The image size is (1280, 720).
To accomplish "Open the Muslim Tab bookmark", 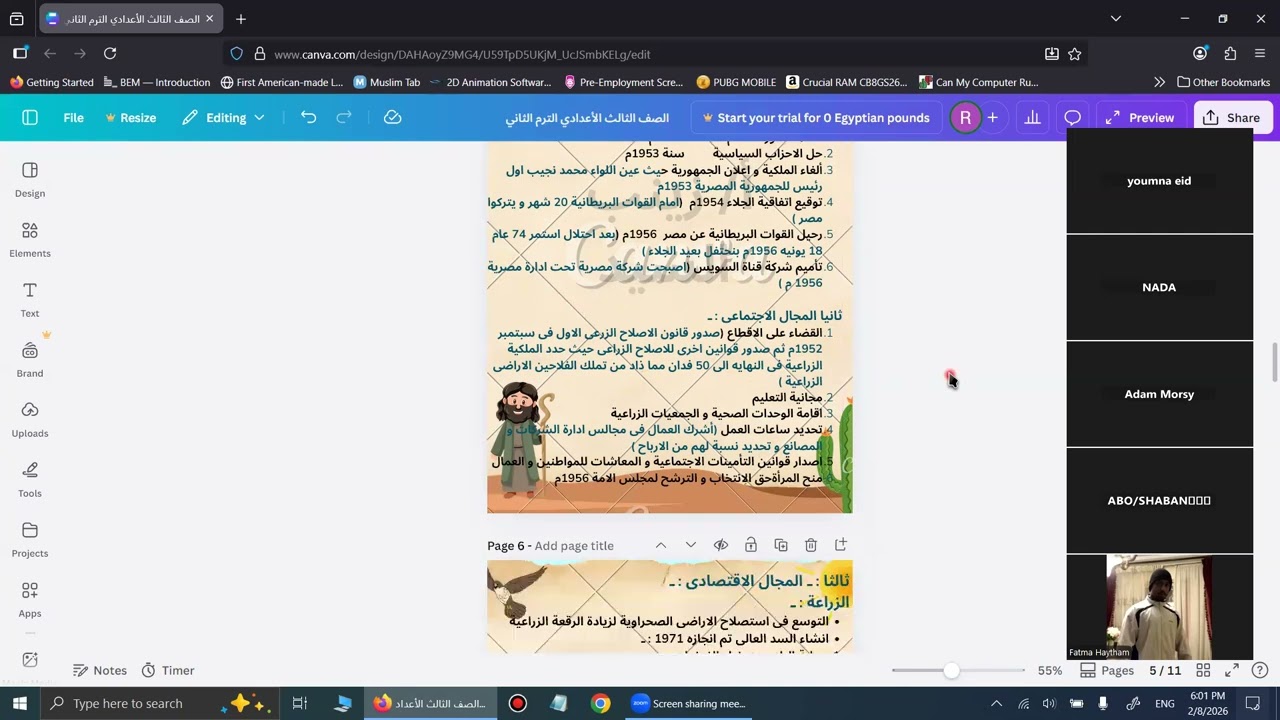I will click(x=387, y=82).
